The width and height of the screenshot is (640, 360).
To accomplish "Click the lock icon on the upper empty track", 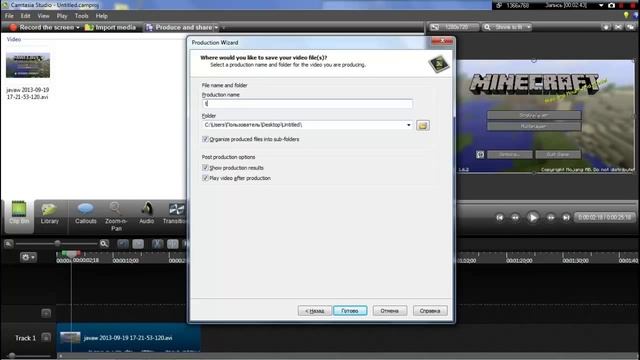I will pos(46,313).
